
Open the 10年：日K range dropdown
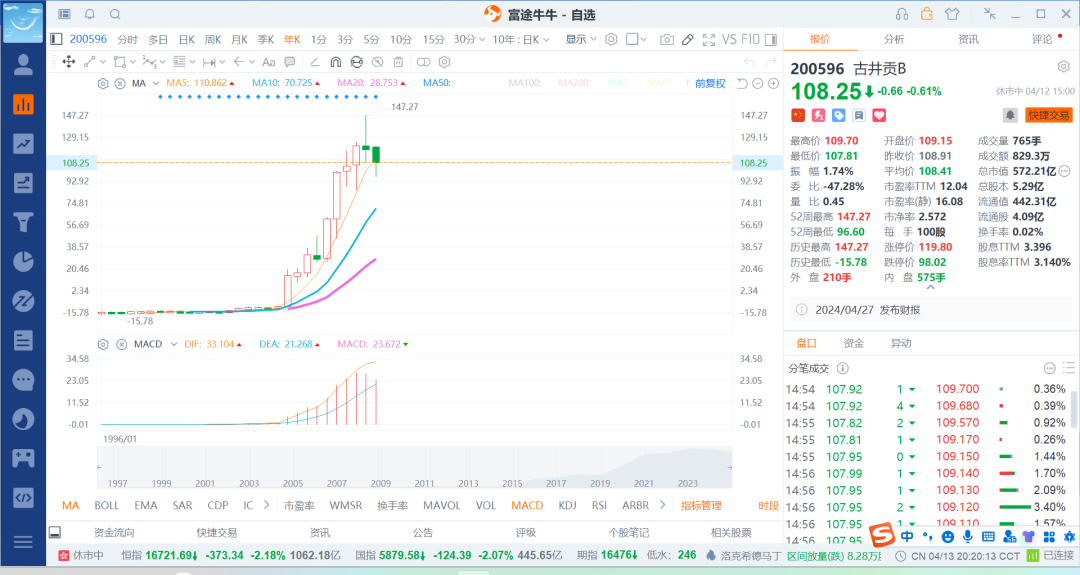pos(521,40)
